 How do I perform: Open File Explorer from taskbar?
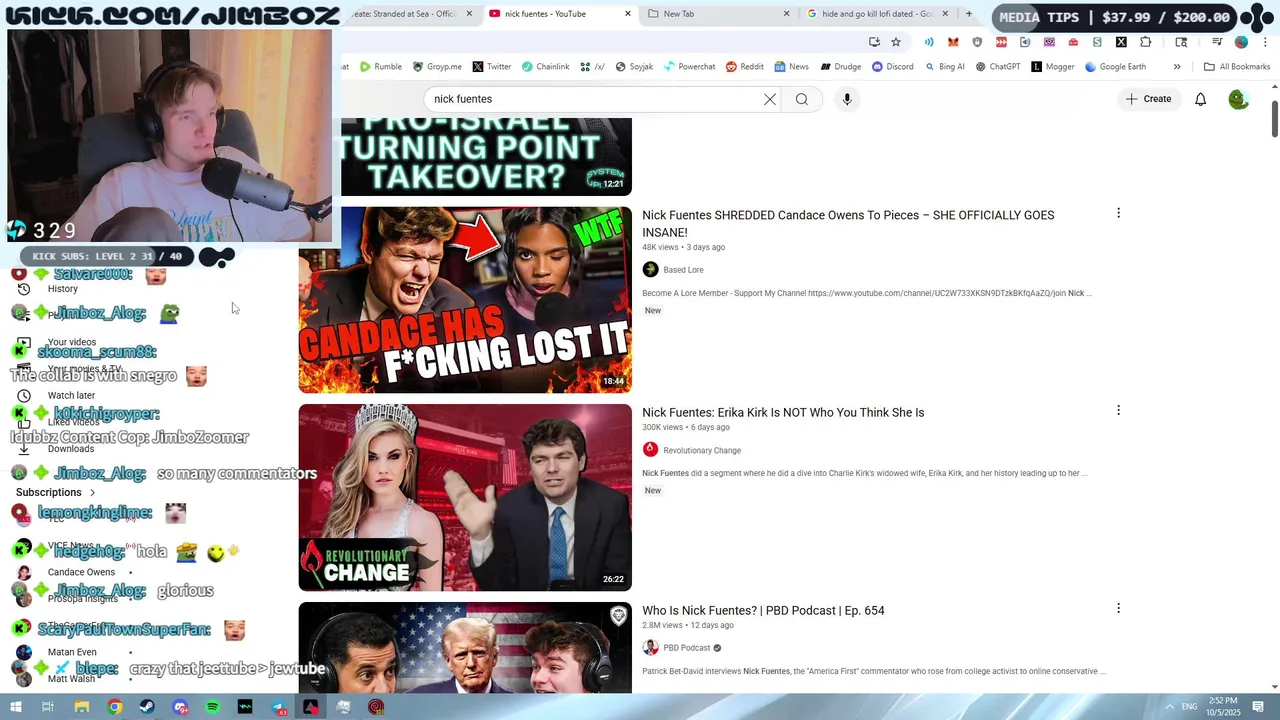[82, 707]
